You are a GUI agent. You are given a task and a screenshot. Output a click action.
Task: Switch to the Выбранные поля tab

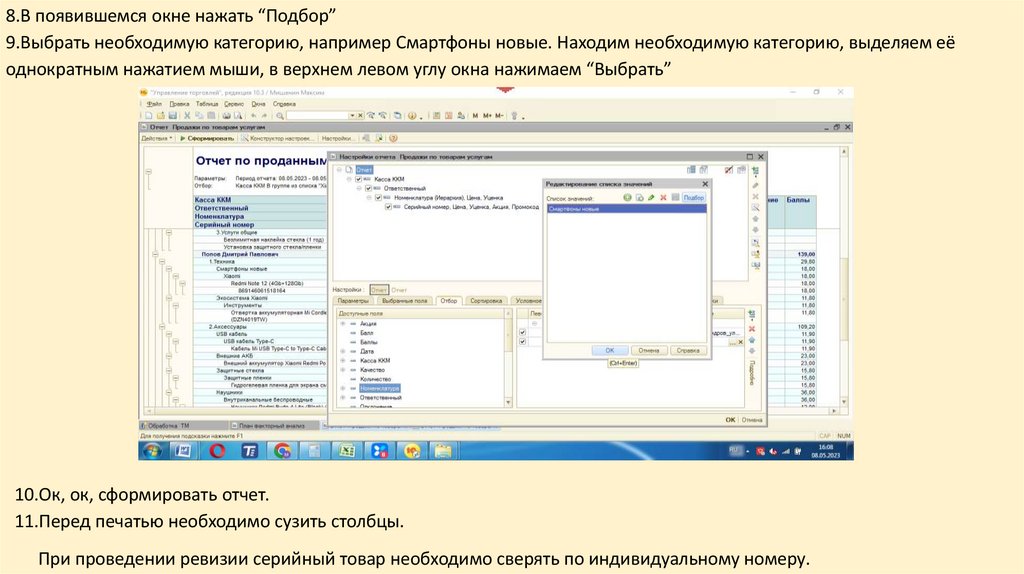click(404, 300)
